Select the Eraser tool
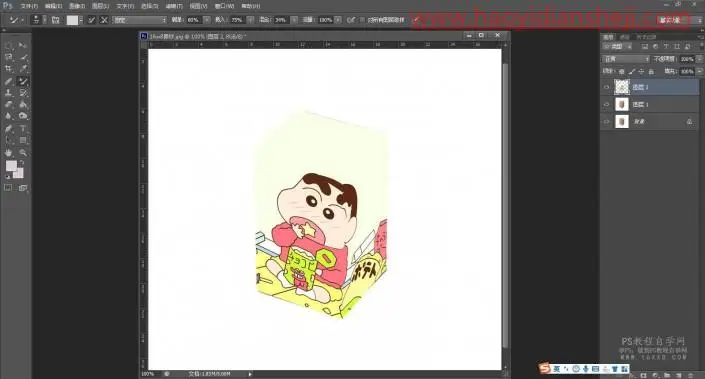Viewport: 705px width, 379px height. (9, 104)
